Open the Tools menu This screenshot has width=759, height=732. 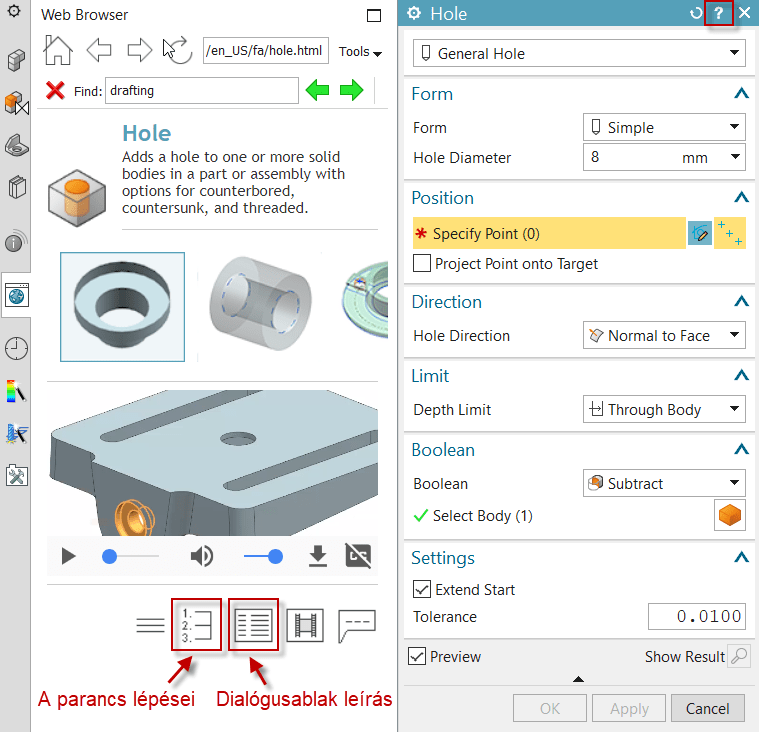point(360,52)
